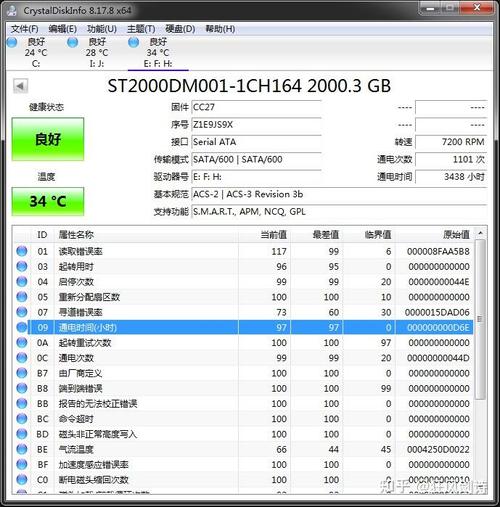The width and height of the screenshot is (500, 507).
Task: Click the status icon of row C0
Action: click(22, 480)
